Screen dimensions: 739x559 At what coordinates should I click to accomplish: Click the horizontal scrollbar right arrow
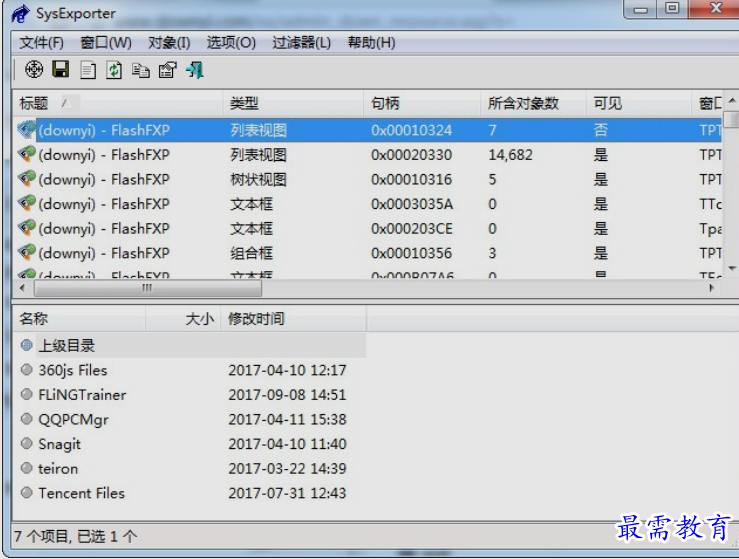pos(712,288)
